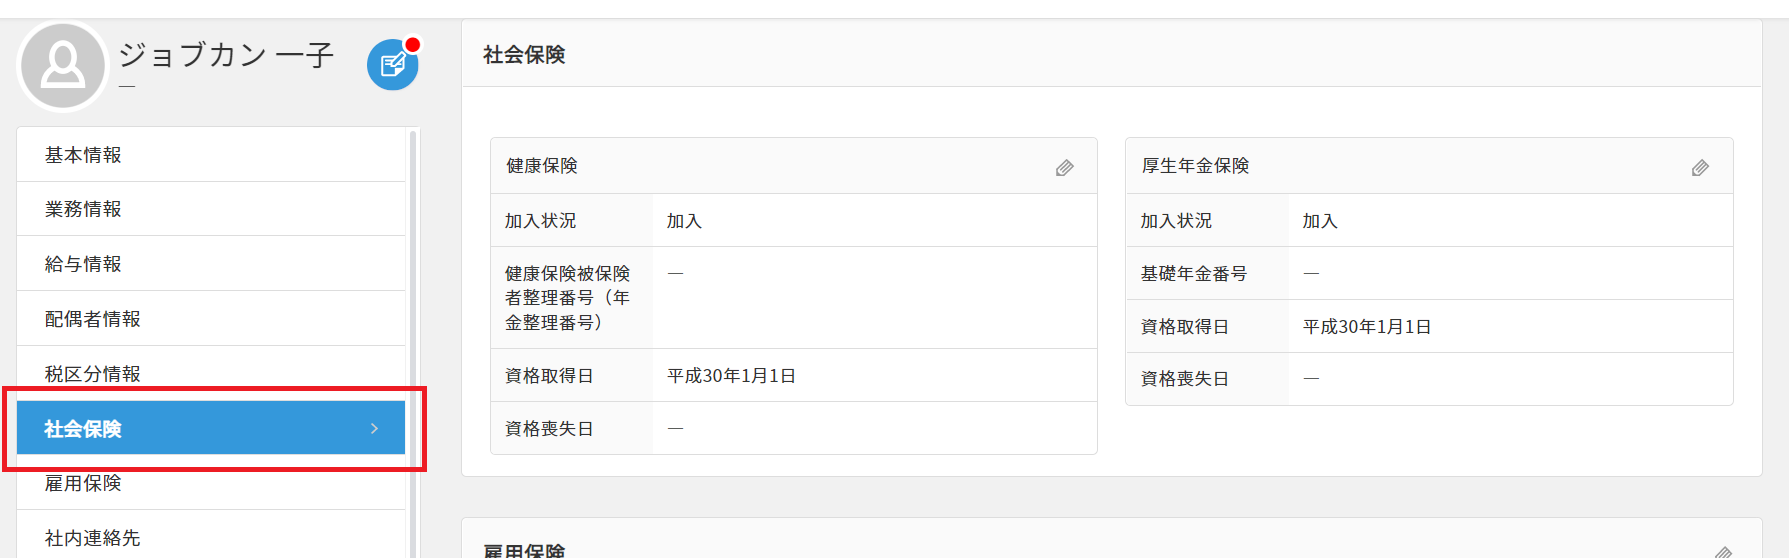Click the profile avatar picture
1789x558 pixels.
click(63, 66)
